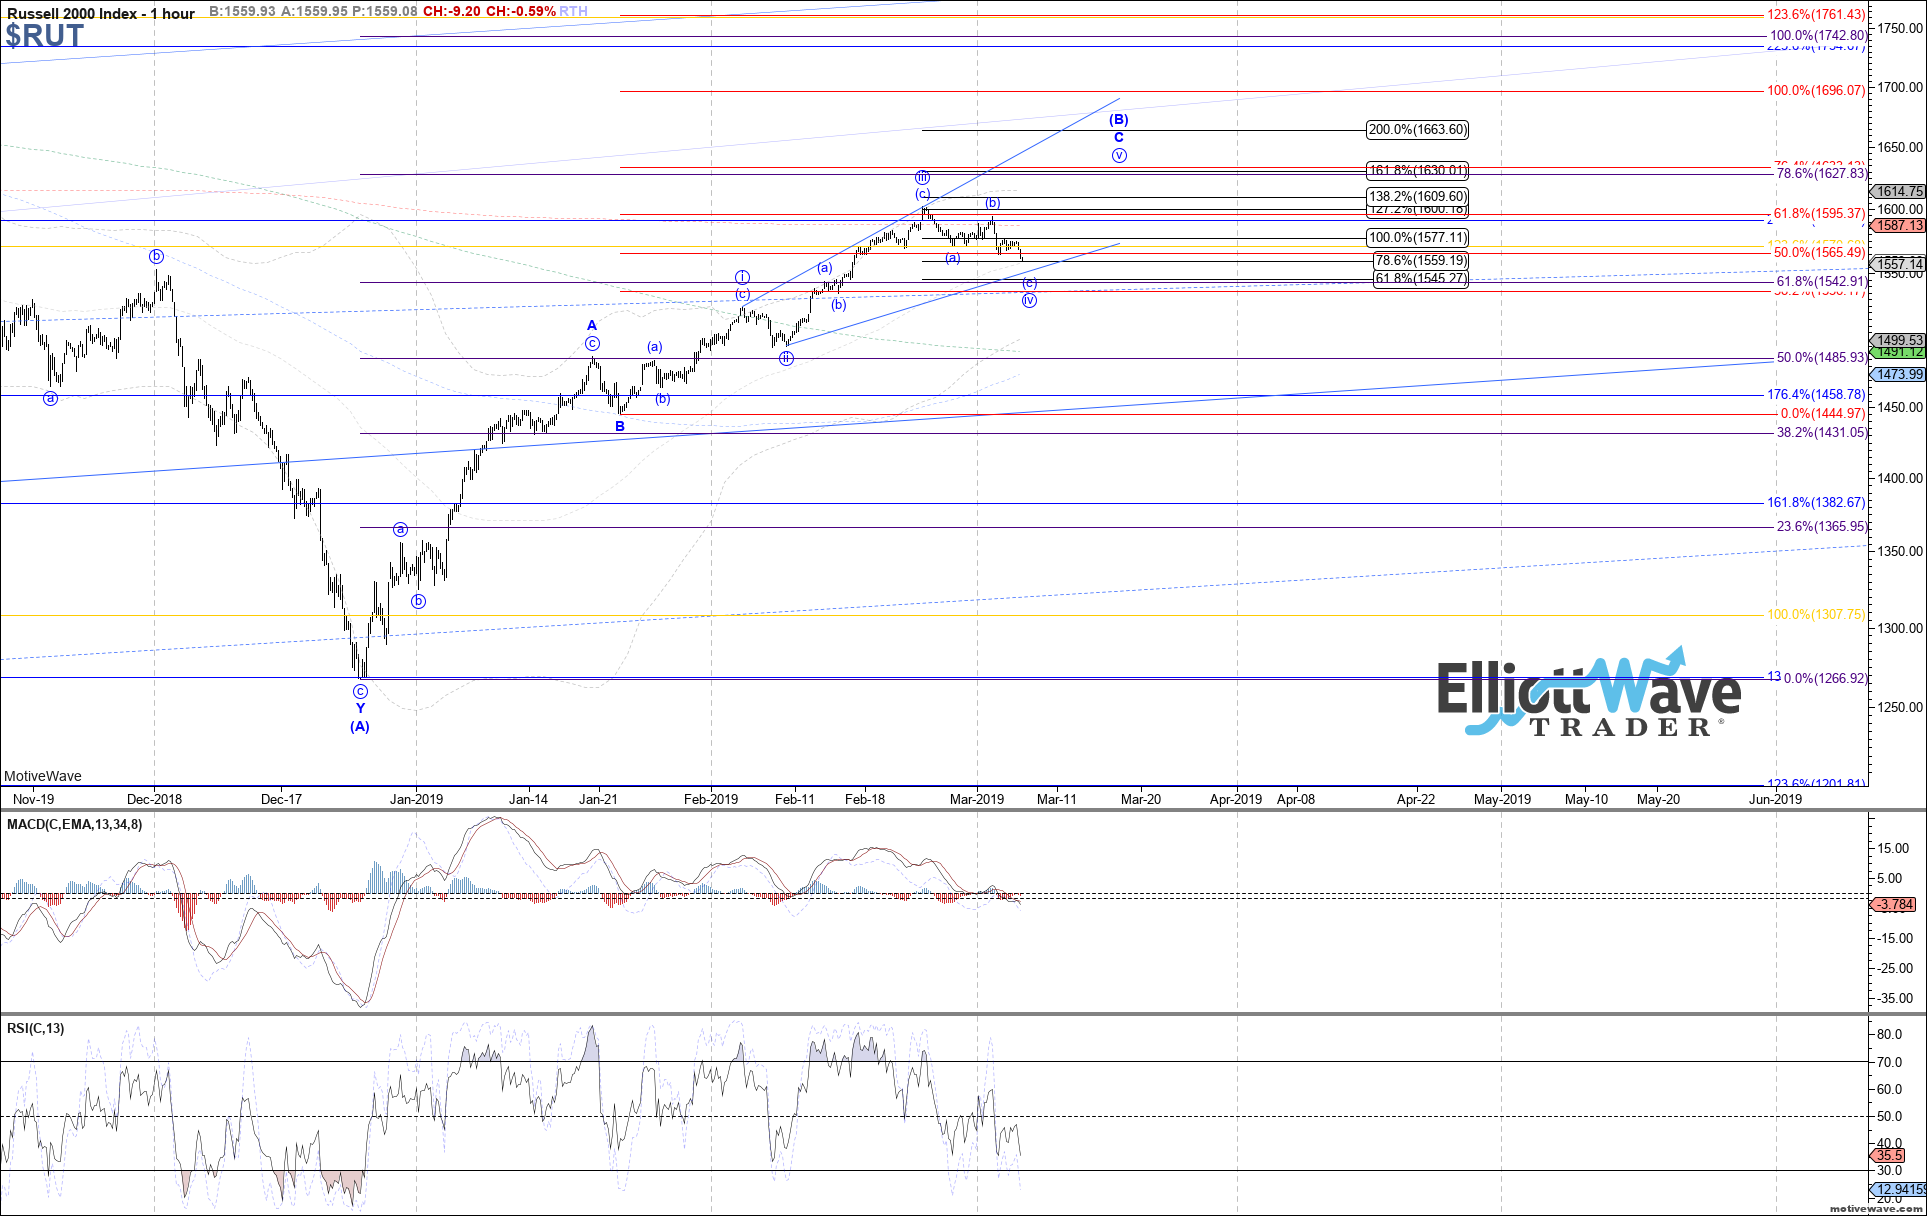Viewport: 1927px width, 1216px height.
Task: Click the May-2019 date on time axis
Action: click(x=1503, y=799)
